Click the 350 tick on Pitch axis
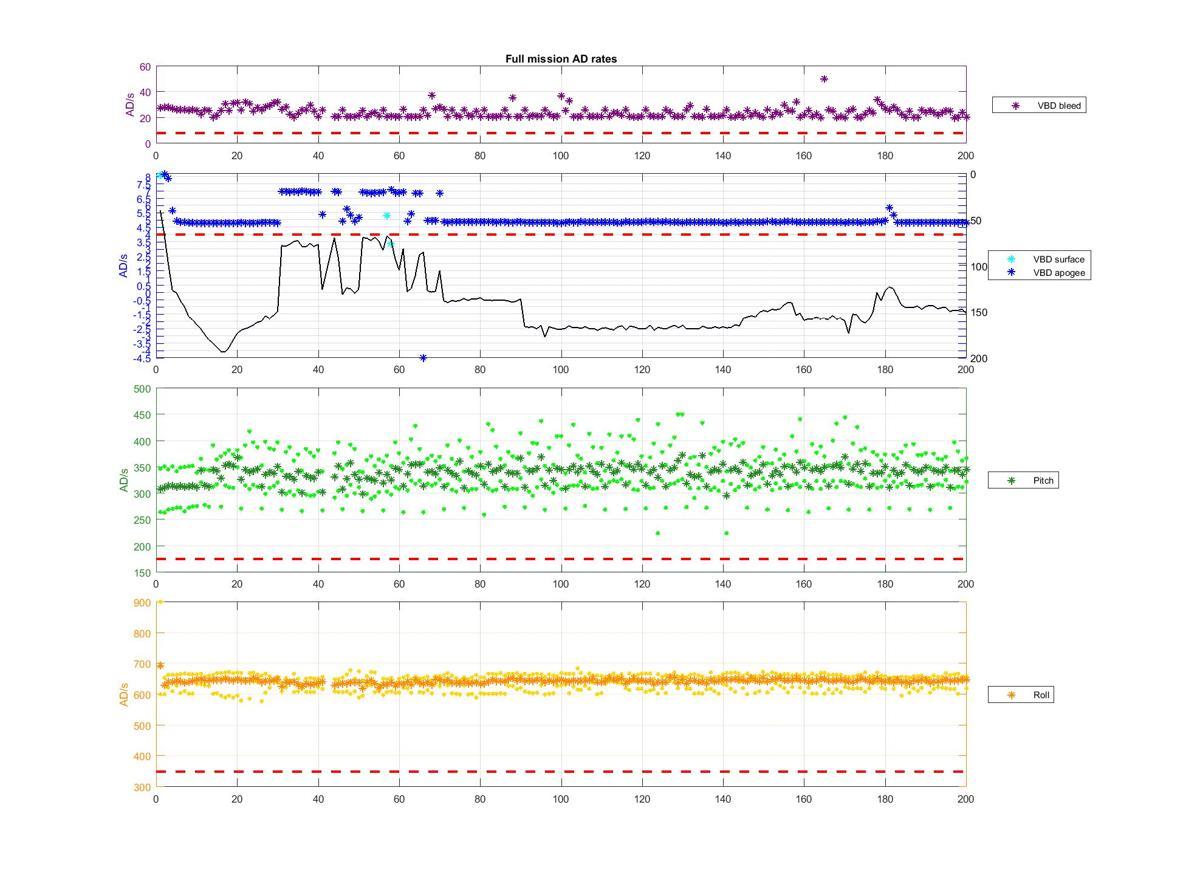 pyautogui.click(x=142, y=468)
